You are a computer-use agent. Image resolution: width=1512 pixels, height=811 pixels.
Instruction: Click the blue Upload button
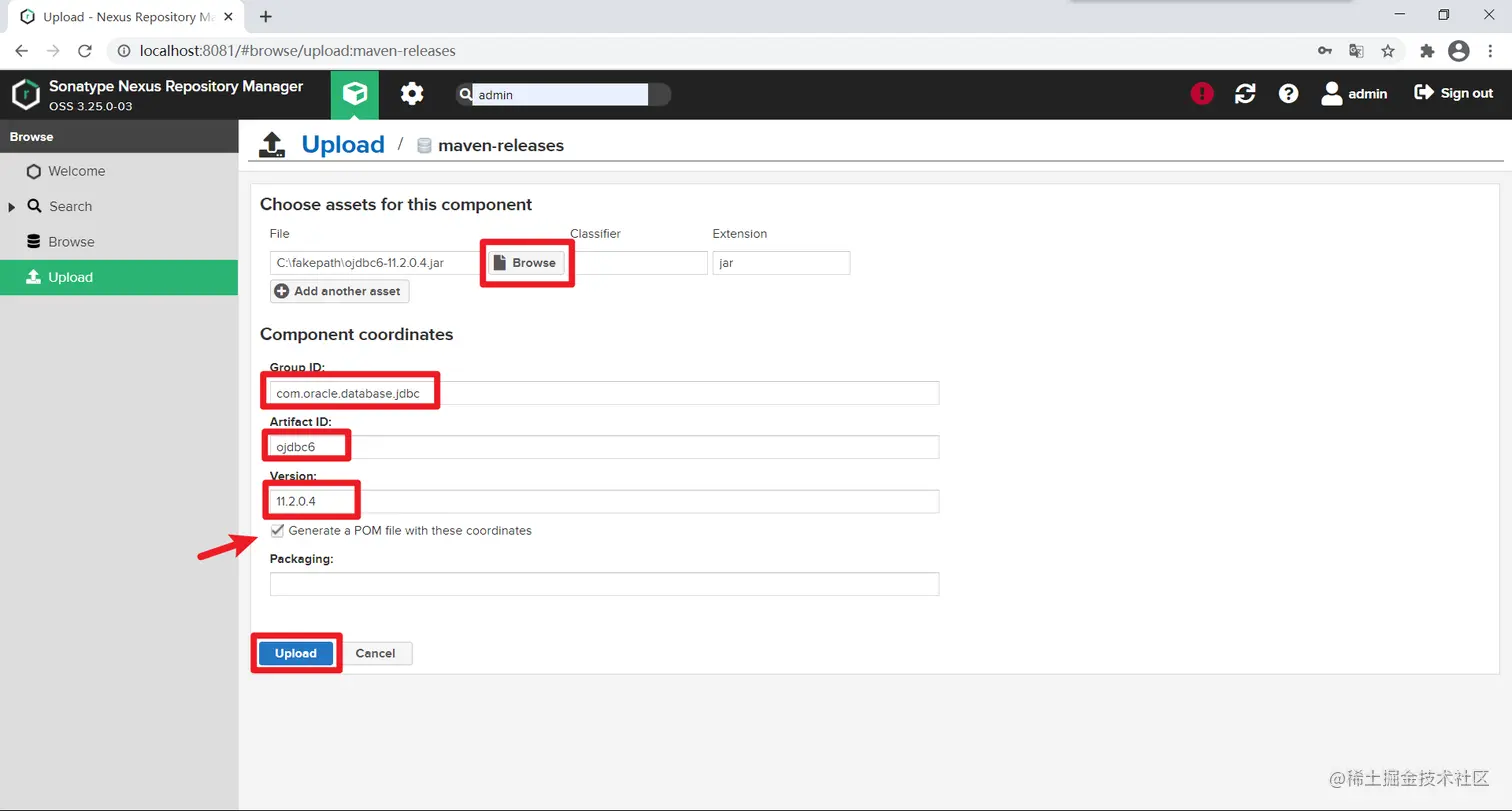point(296,653)
